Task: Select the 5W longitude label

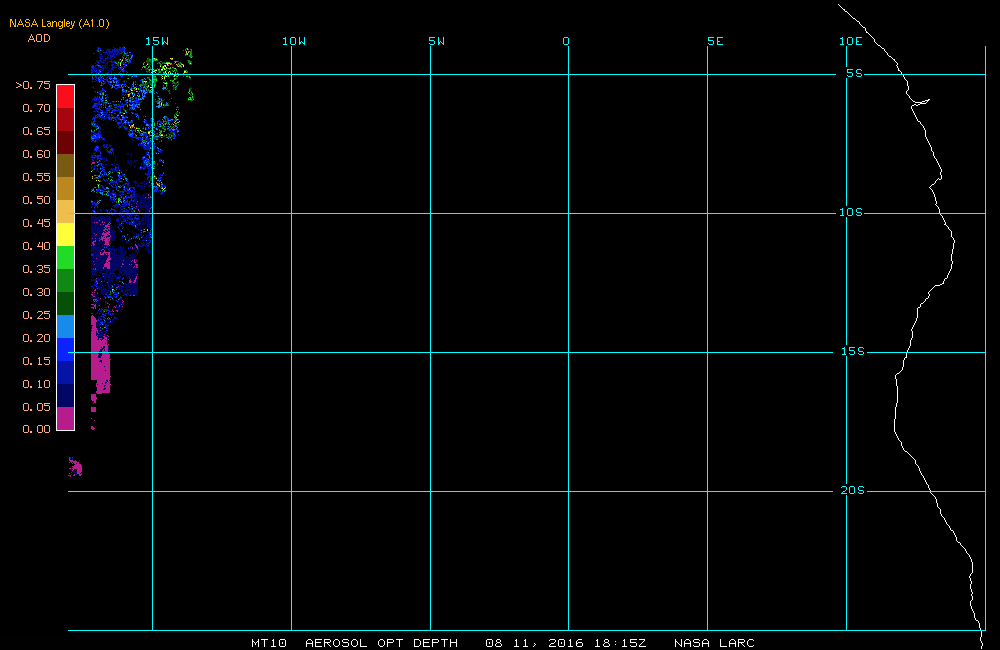Action: click(437, 41)
